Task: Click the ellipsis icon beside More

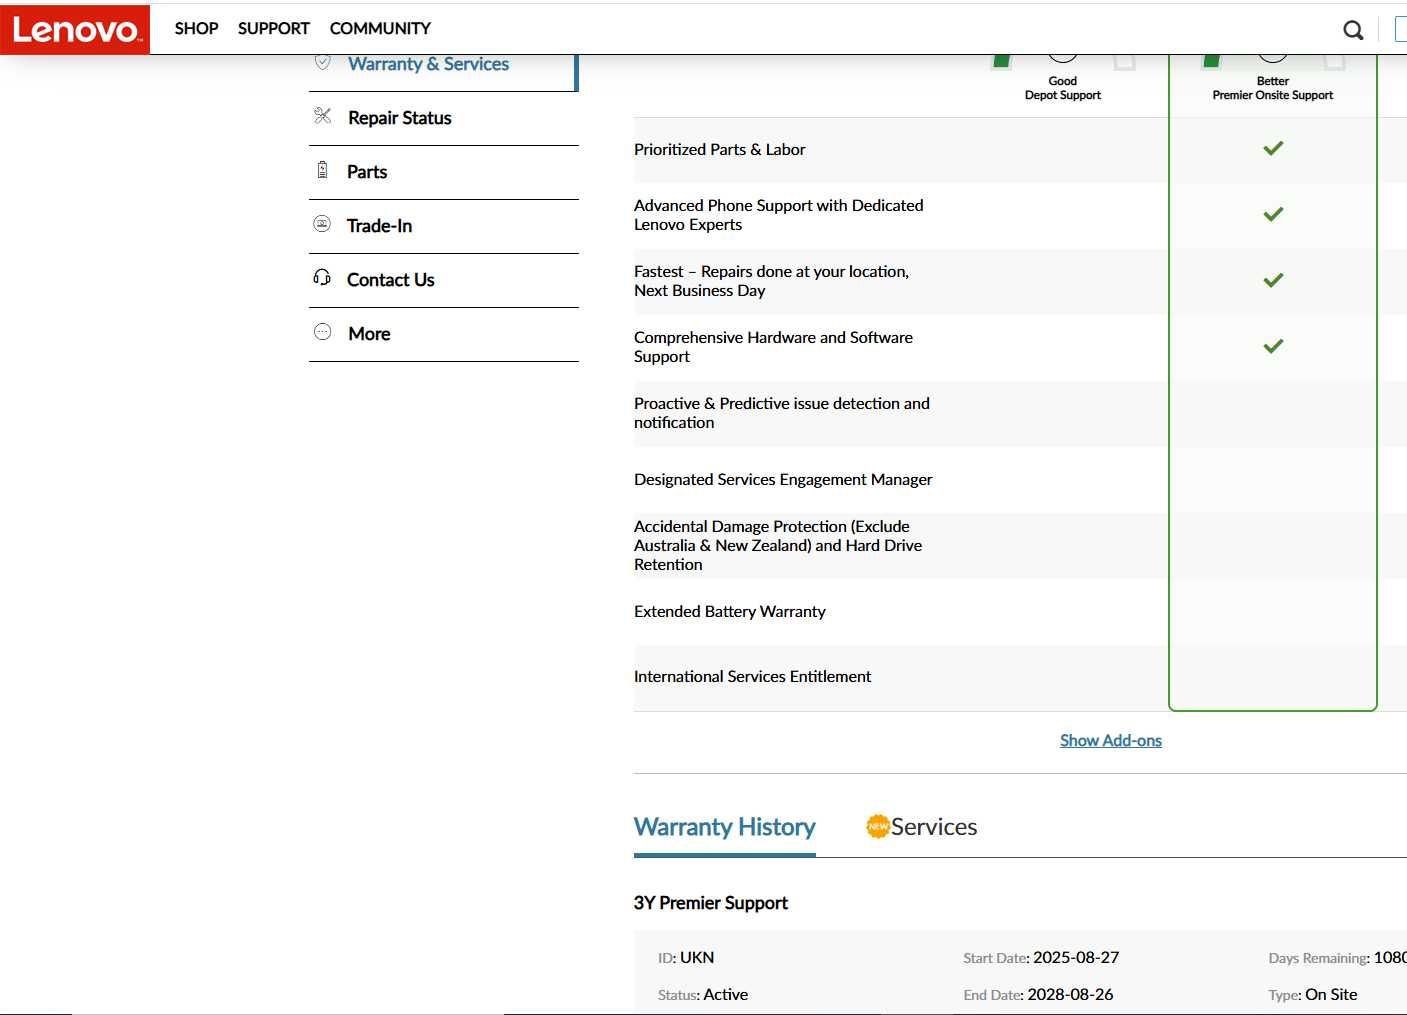Action: pos(322,332)
